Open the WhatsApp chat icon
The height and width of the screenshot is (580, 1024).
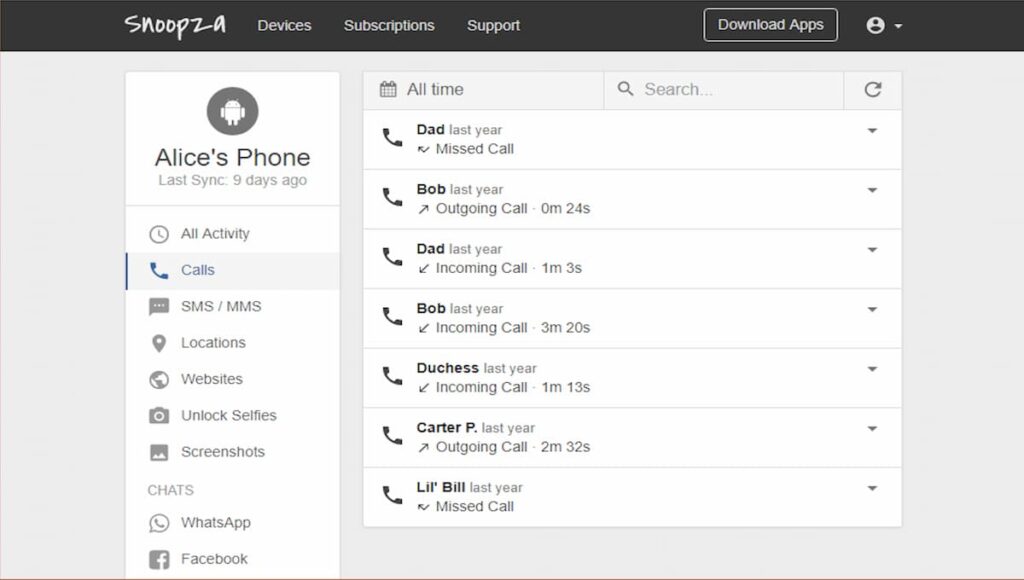[x=159, y=523]
